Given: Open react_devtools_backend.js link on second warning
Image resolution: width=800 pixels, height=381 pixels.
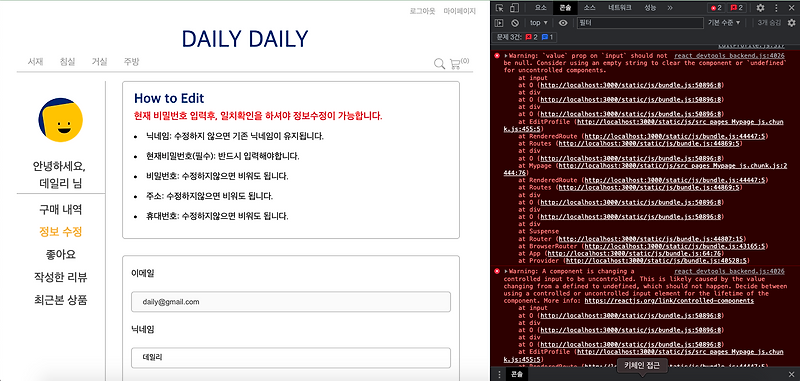Looking at the screenshot, I should pos(729,272).
